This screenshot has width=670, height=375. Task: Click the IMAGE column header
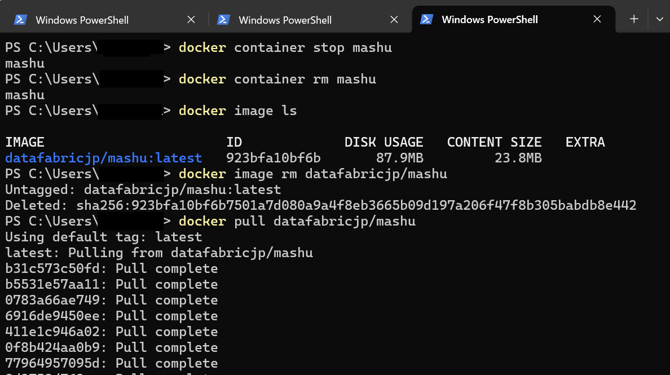(25, 142)
